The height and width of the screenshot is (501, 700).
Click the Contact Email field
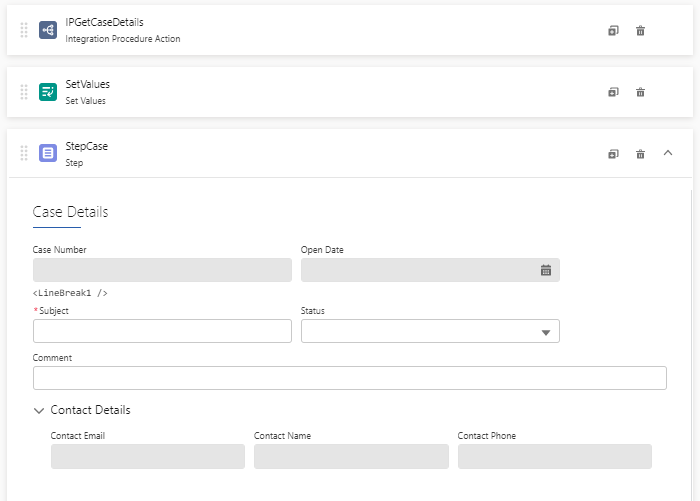[x=148, y=457]
